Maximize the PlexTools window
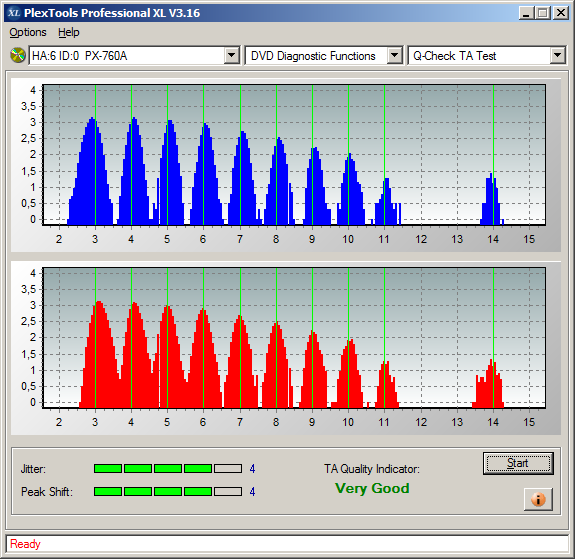575x559 pixels. [543, 13]
